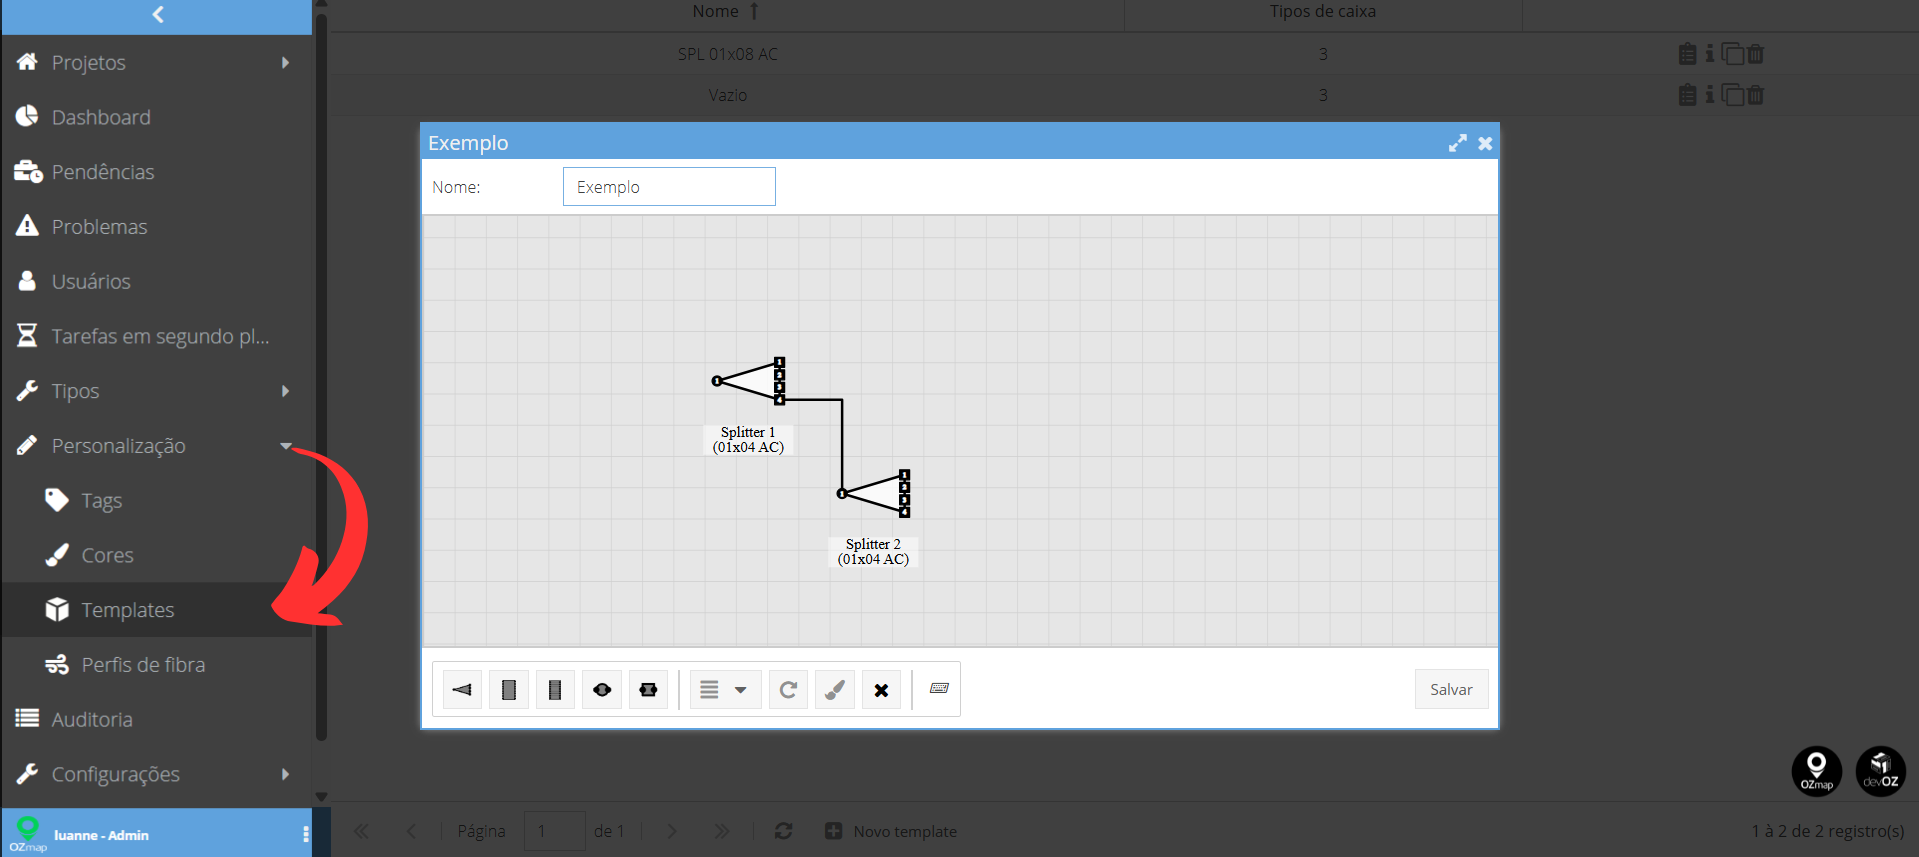Select the striped rectangle element tool
The height and width of the screenshot is (857, 1919).
click(x=555, y=690)
